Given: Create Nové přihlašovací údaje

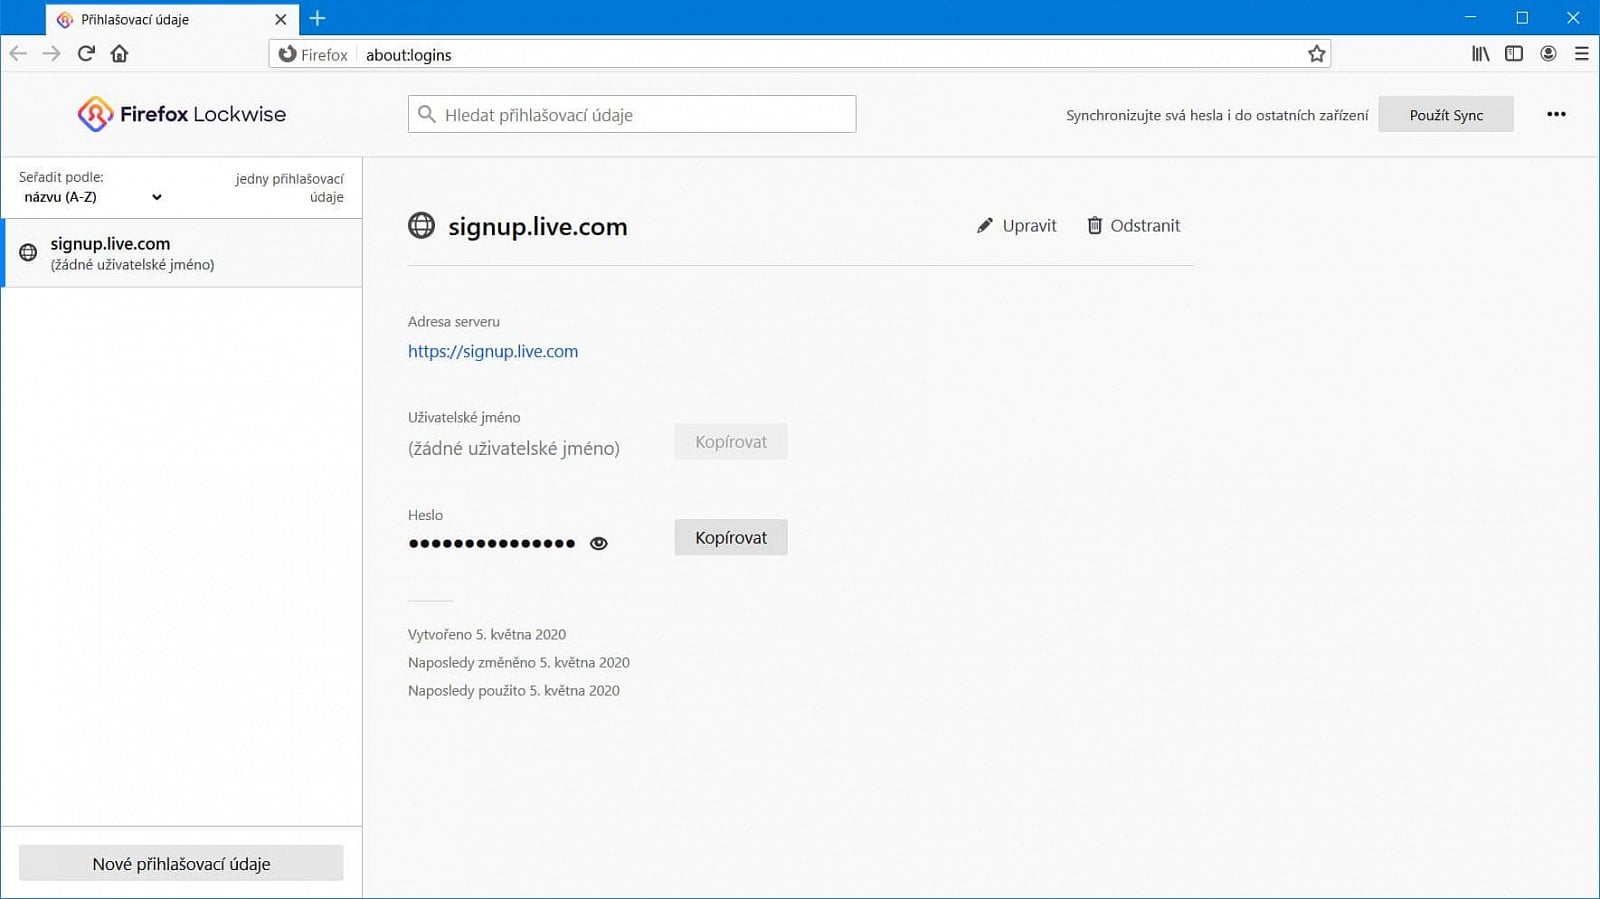Looking at the screenshot, I should tap(181, 863).
